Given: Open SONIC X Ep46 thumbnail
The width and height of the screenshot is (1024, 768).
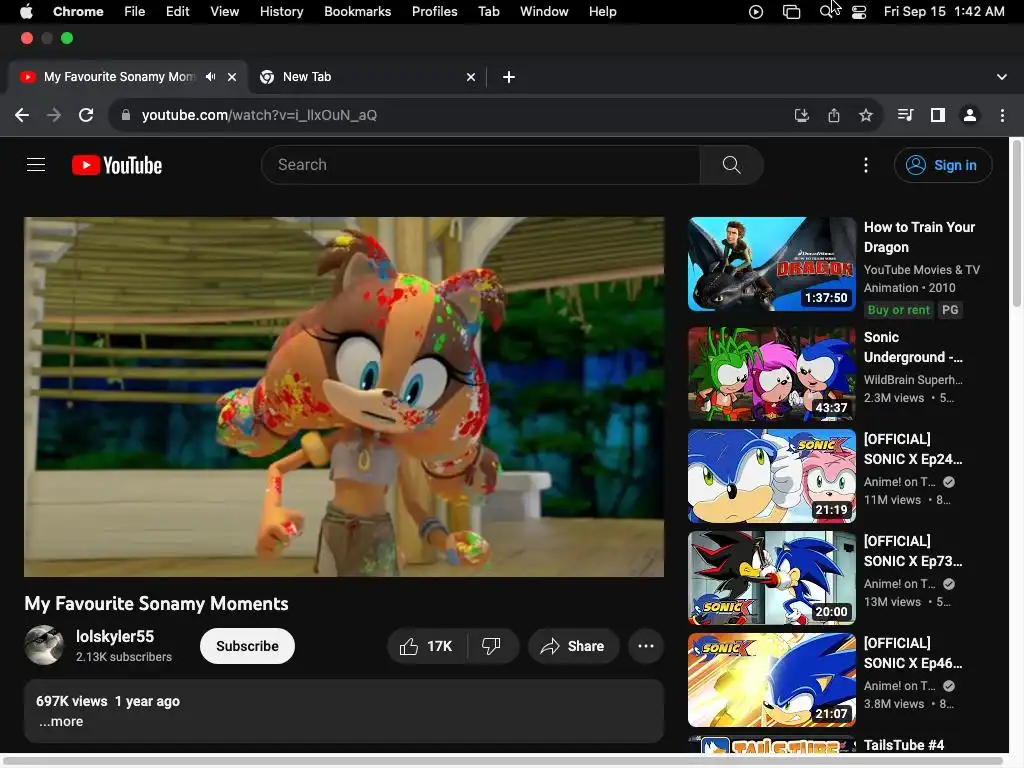Looking at the screenshot, I should tap(772, 680).
